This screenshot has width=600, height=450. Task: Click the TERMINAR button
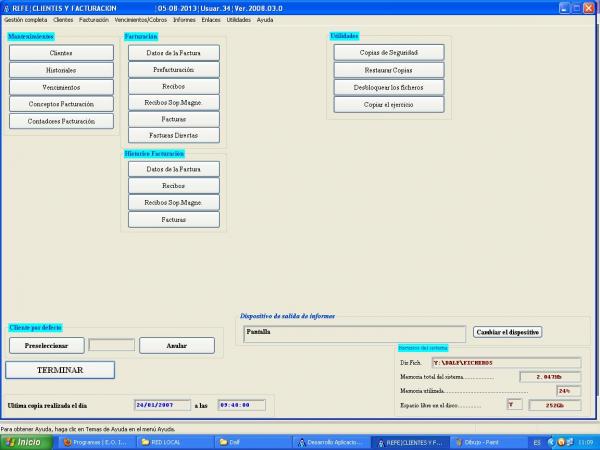(x=60, y=370)
